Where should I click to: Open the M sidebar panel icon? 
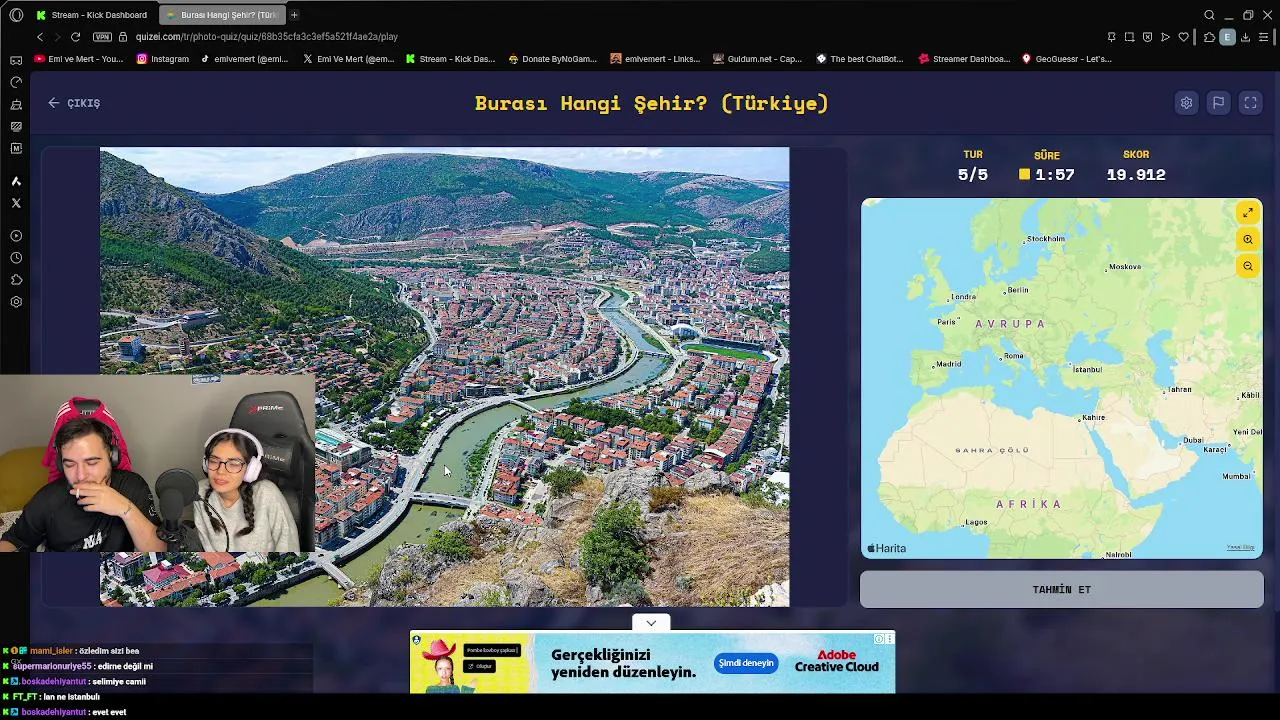pyautogui.click(x=16, y=148)
